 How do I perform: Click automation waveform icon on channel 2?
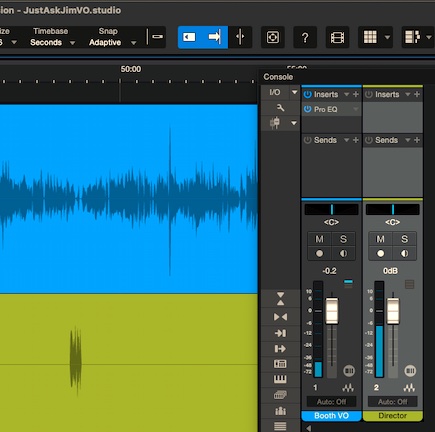(409, 388)
